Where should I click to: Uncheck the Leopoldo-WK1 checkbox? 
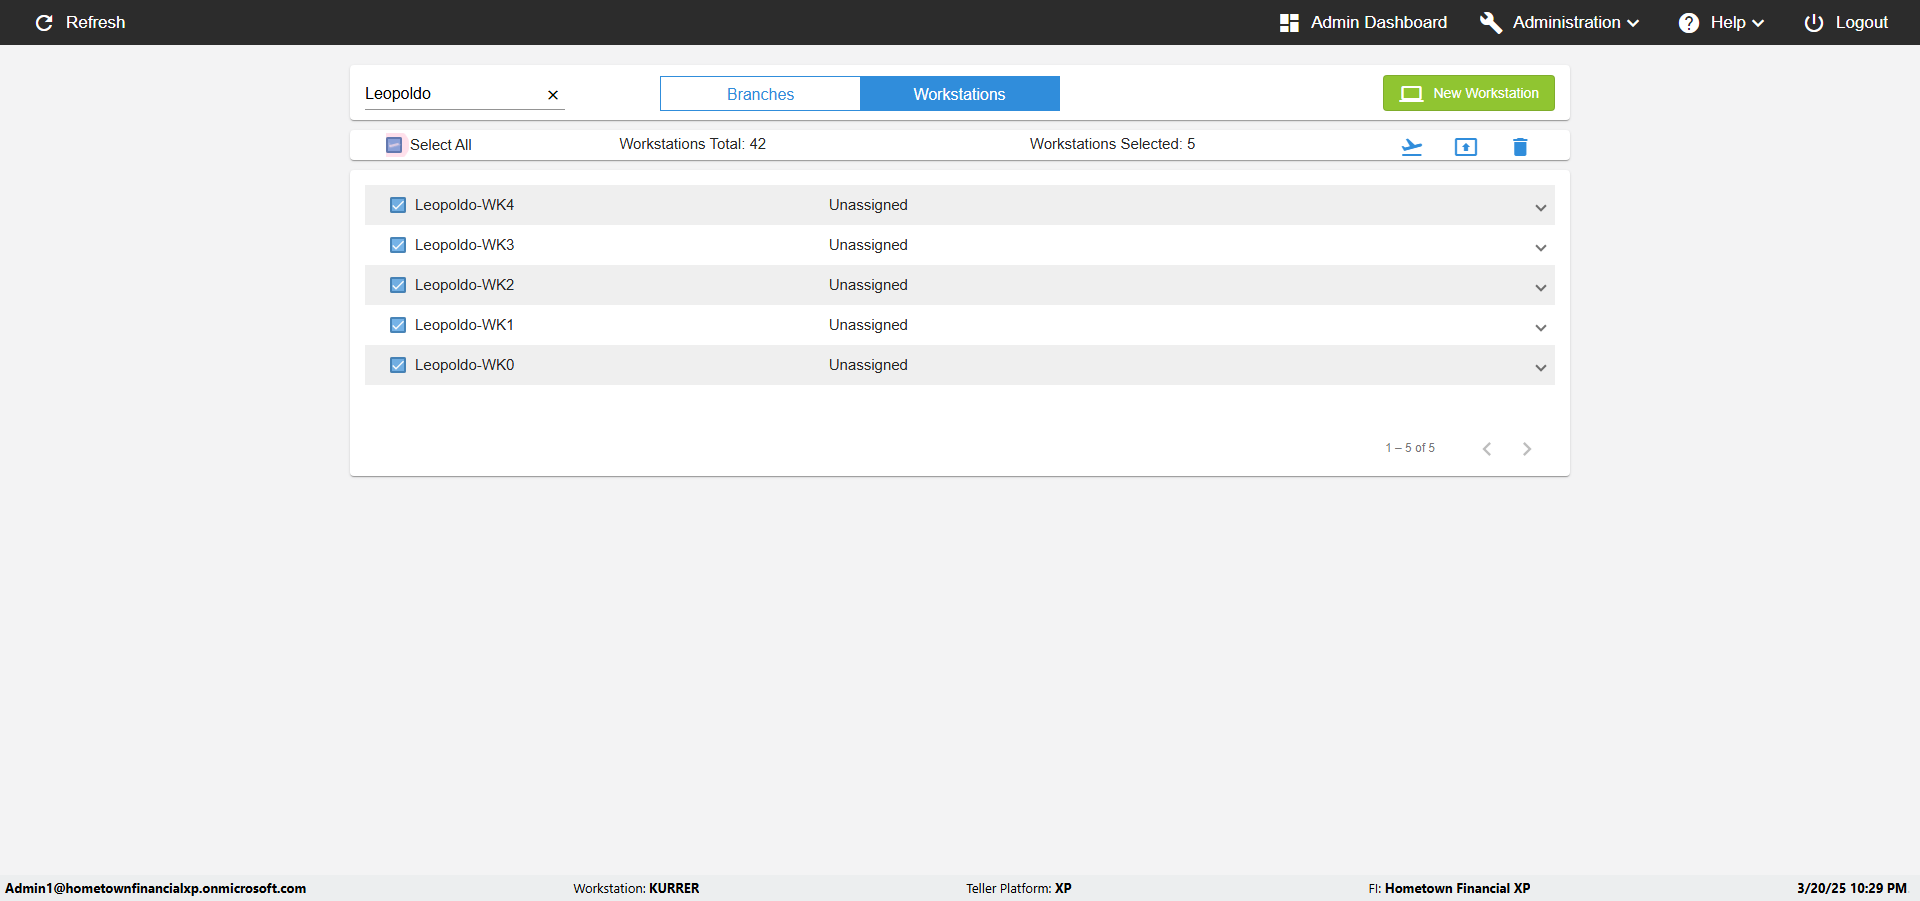(x=398, y=325)
